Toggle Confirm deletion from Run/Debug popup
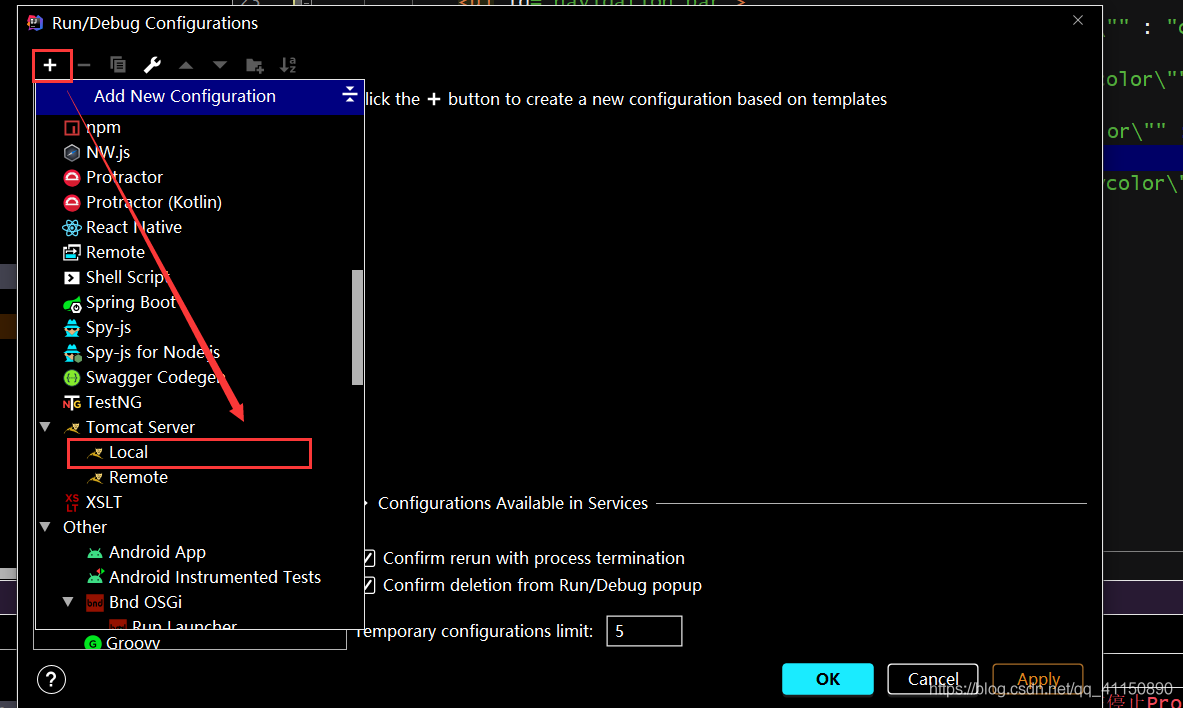Screen dimensions: 1183x708 pos(369,586)
